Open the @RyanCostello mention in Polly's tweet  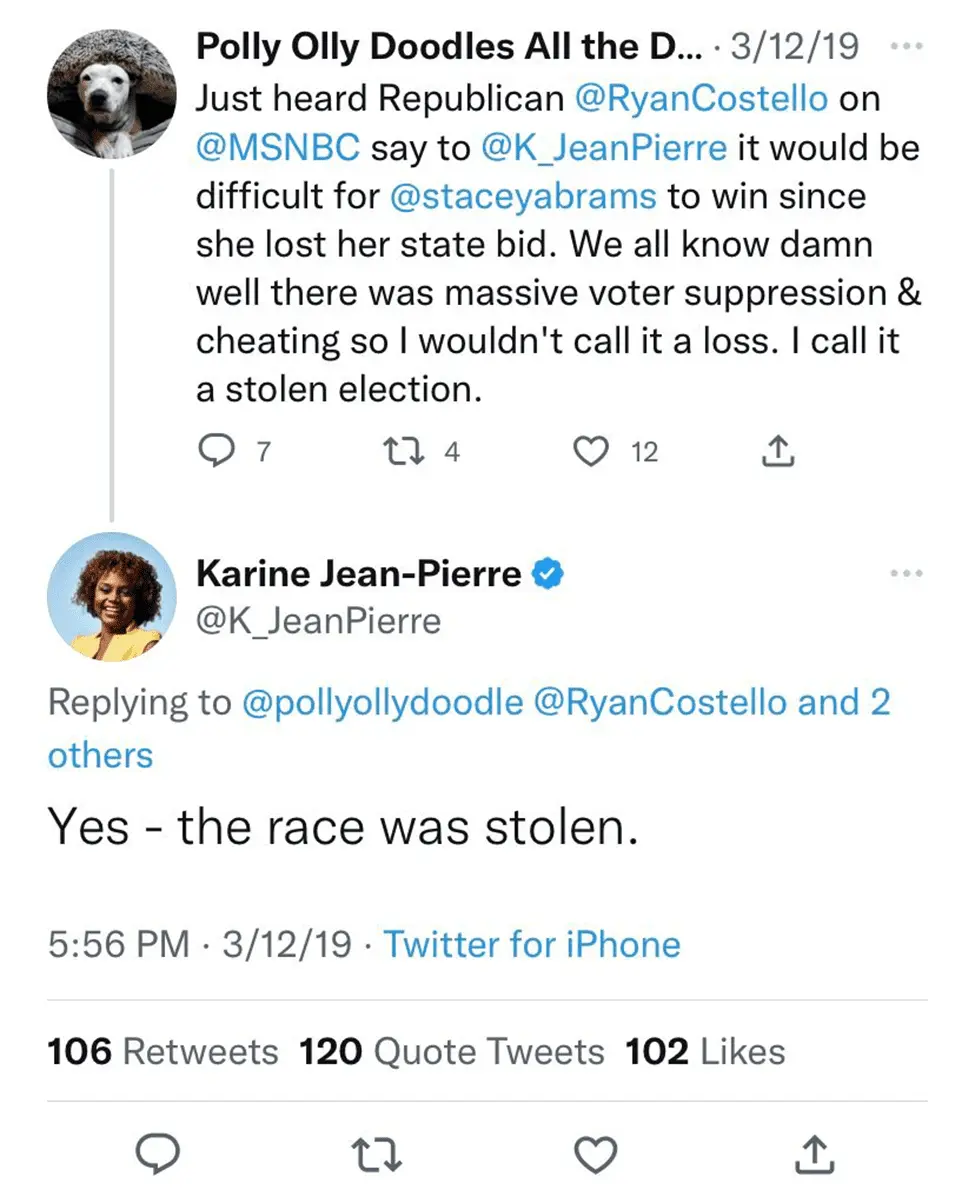(702, 99)
